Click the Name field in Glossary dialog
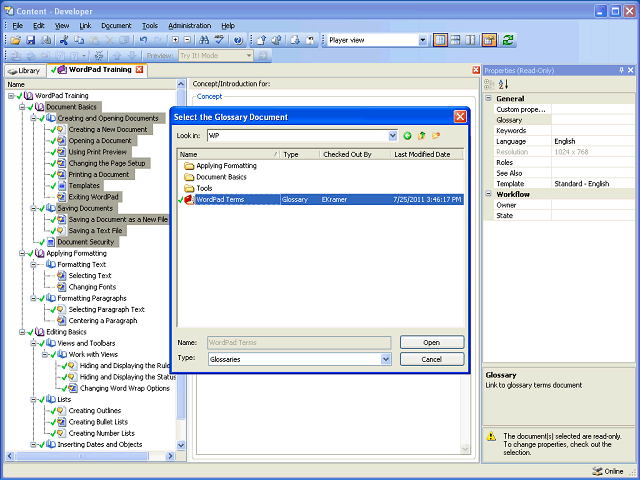 point(299,342)
